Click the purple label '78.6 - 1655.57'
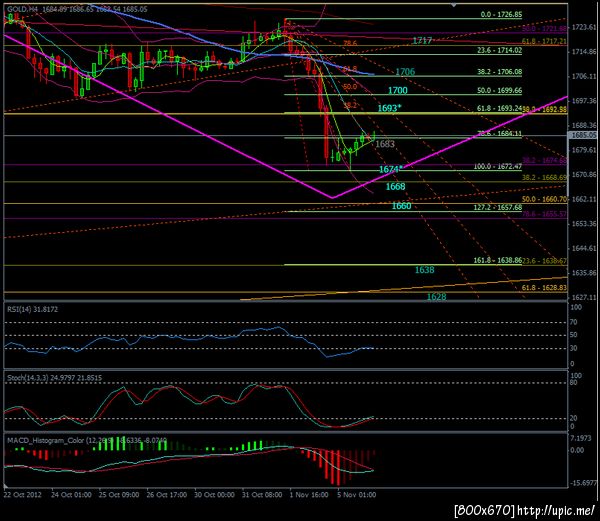This screenshot has width=600, height=521. (x=544, y=213)
